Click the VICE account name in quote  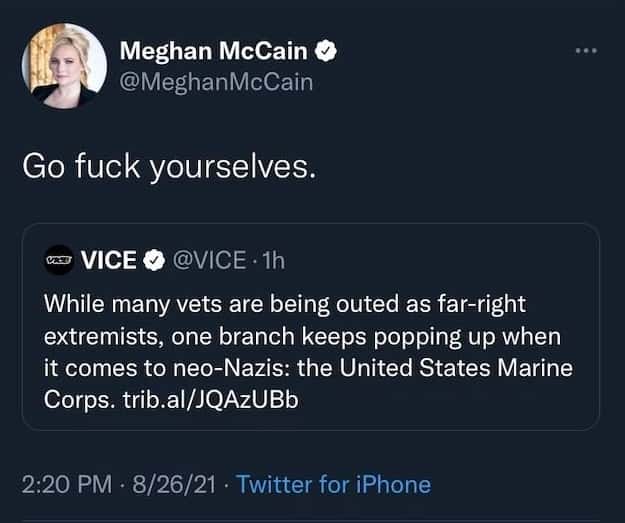[x=108, y=261]
